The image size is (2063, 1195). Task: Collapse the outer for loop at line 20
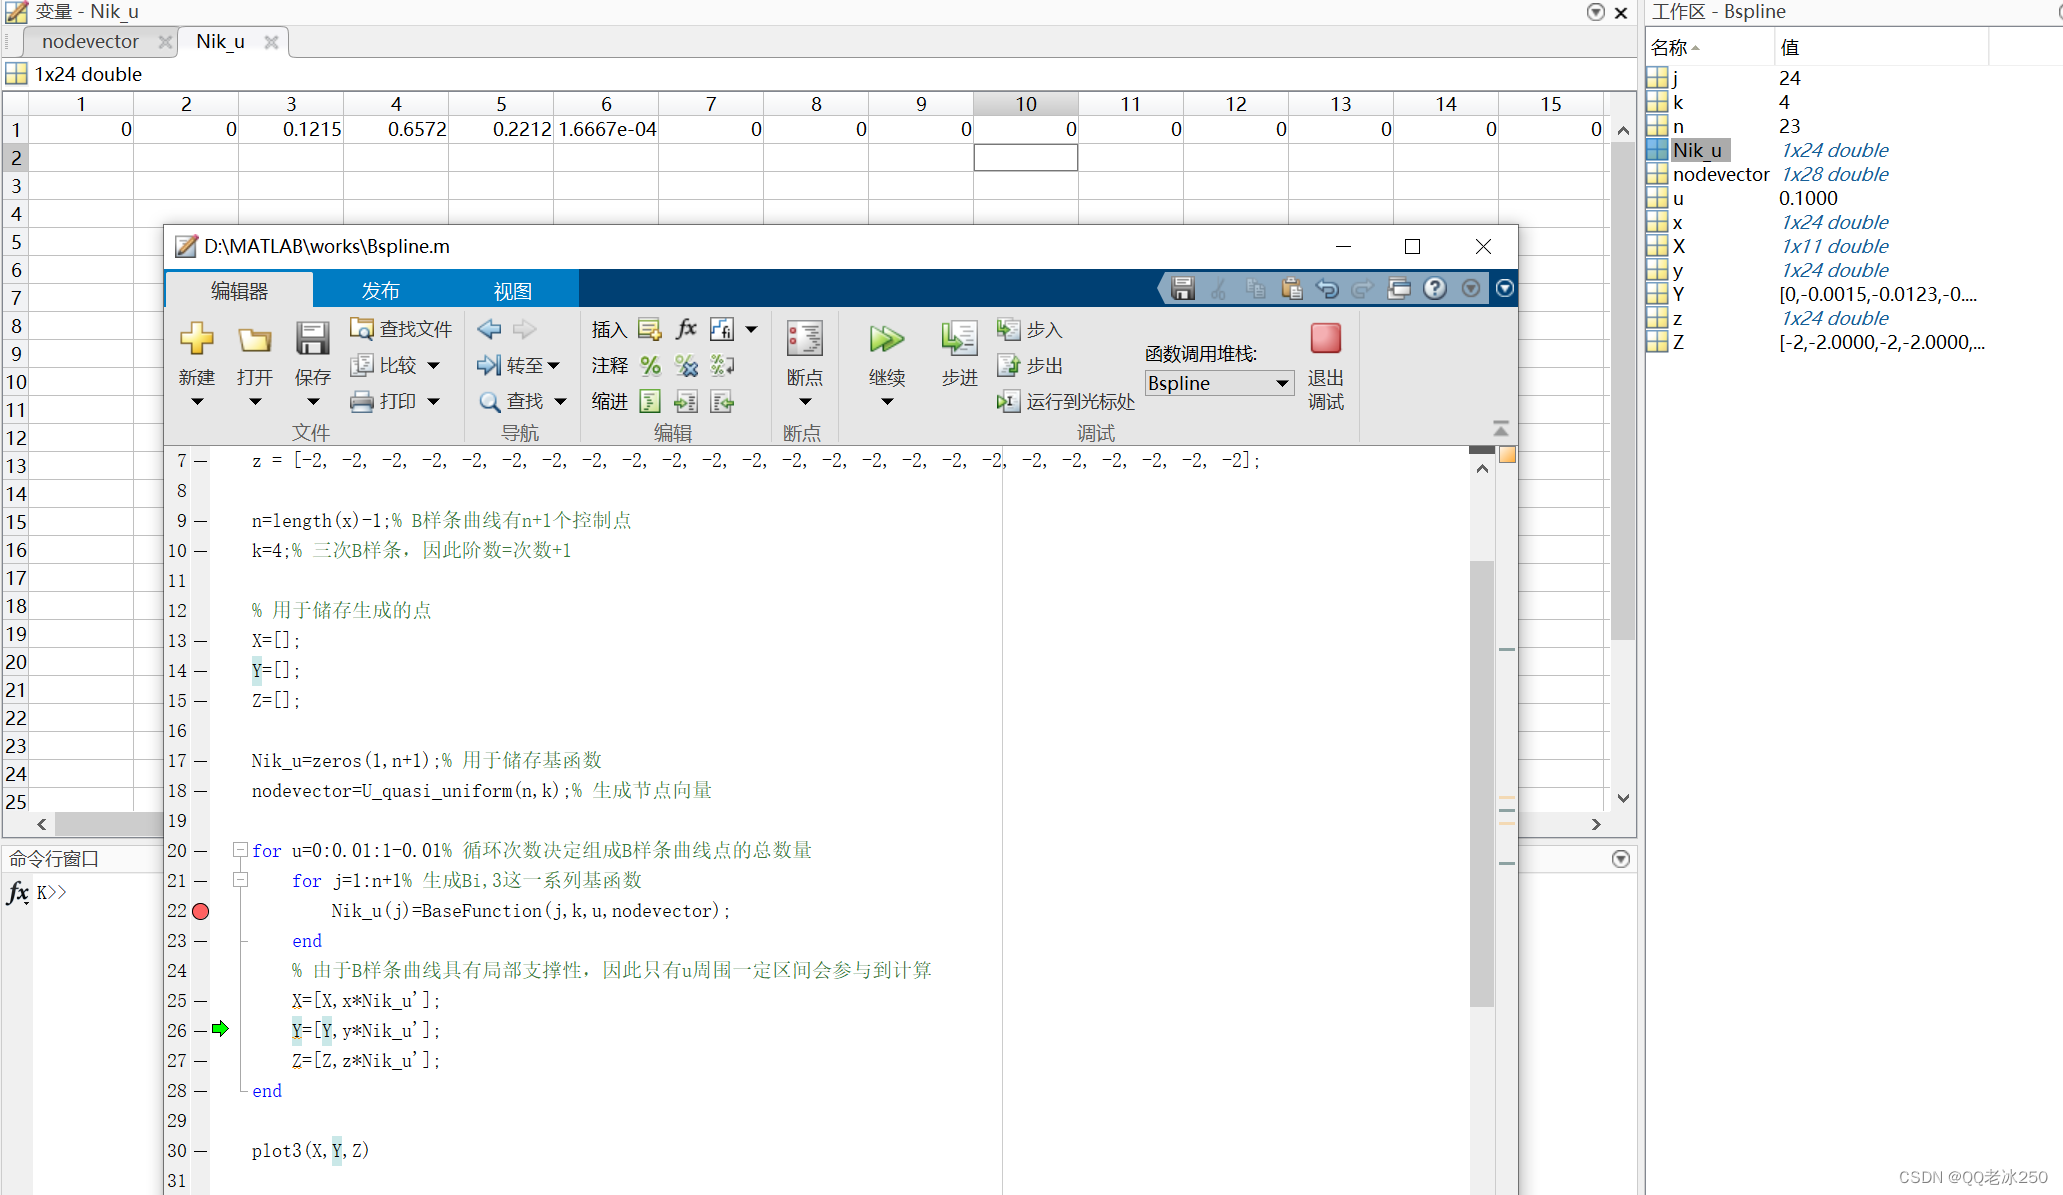click(x=240, y=850)
